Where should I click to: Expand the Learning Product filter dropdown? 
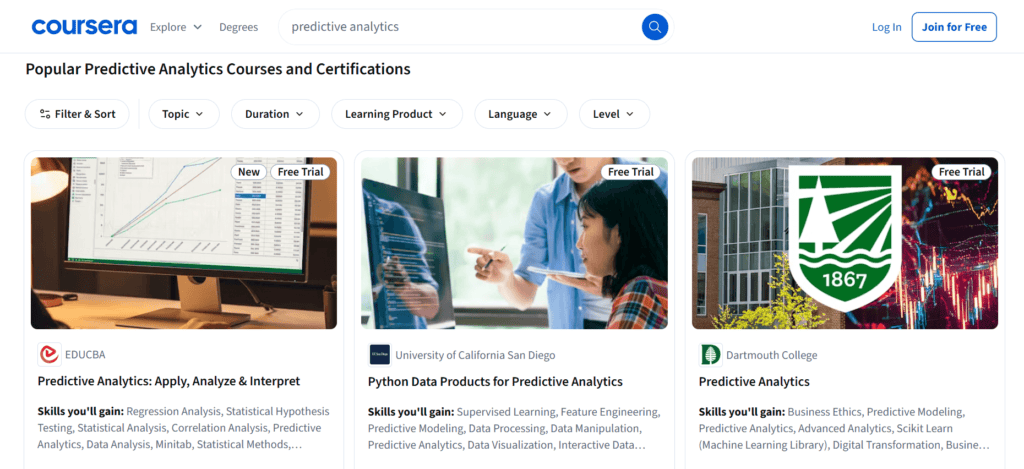tap(396, 114)
